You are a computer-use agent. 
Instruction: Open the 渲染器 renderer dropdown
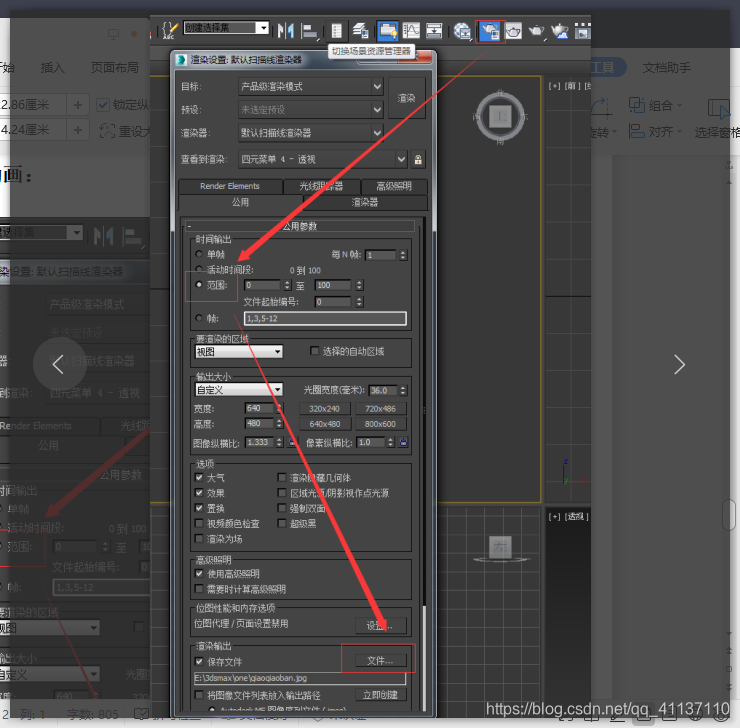[311, 133]
